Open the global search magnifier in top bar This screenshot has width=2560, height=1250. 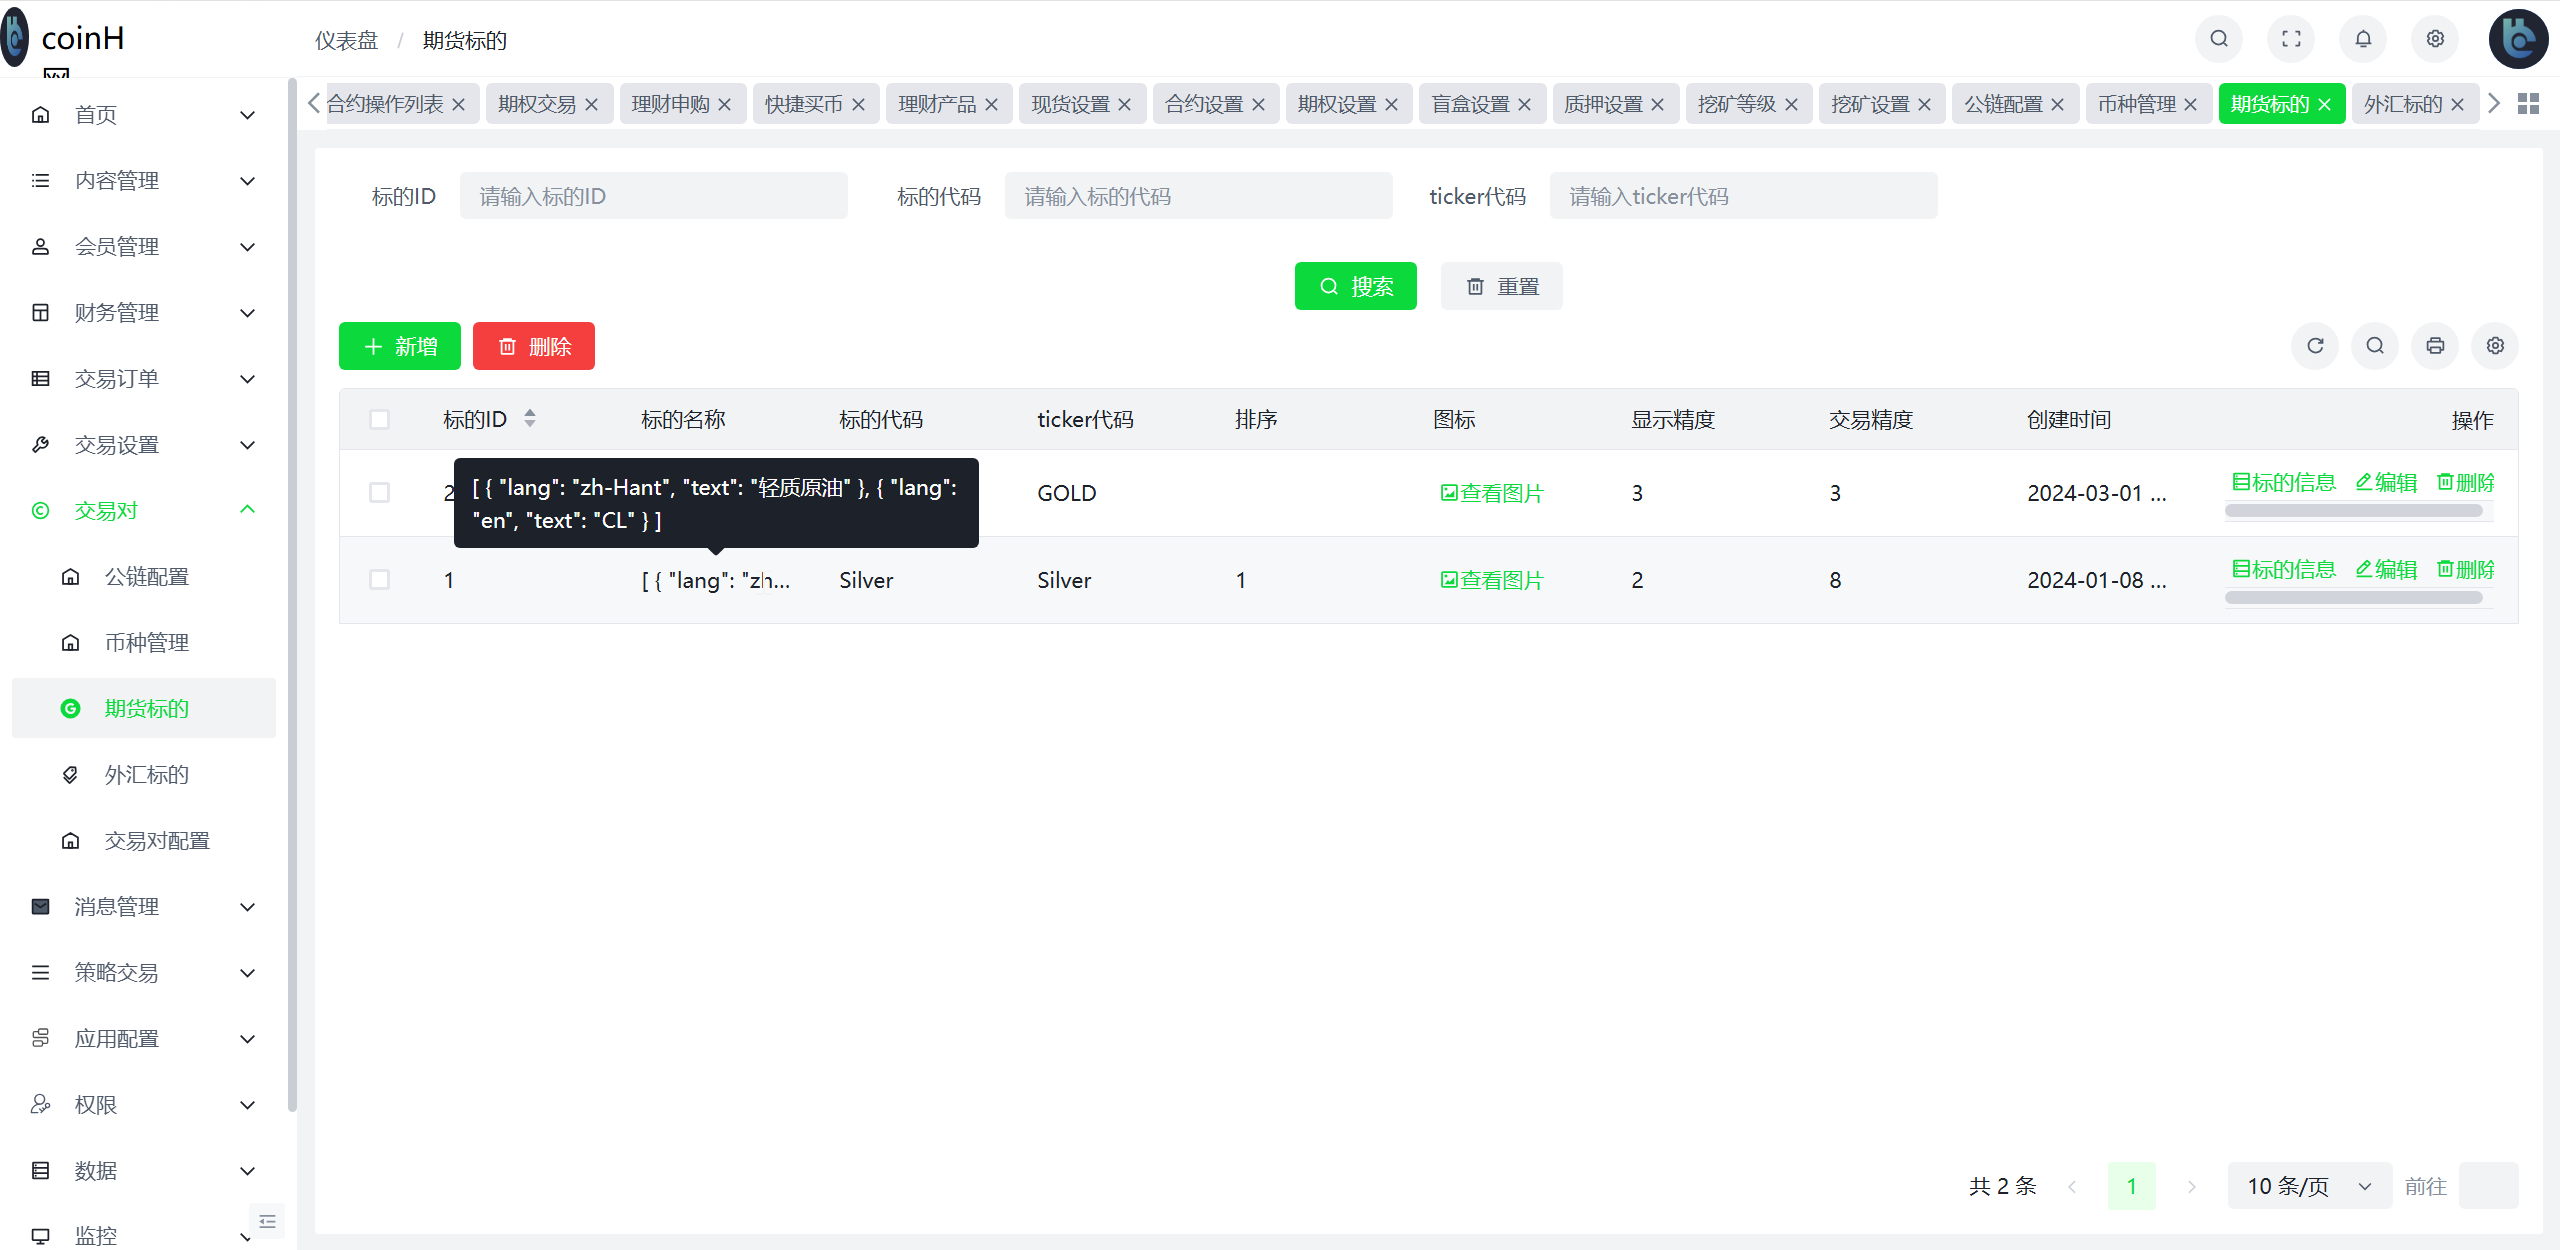point(2218,39)
